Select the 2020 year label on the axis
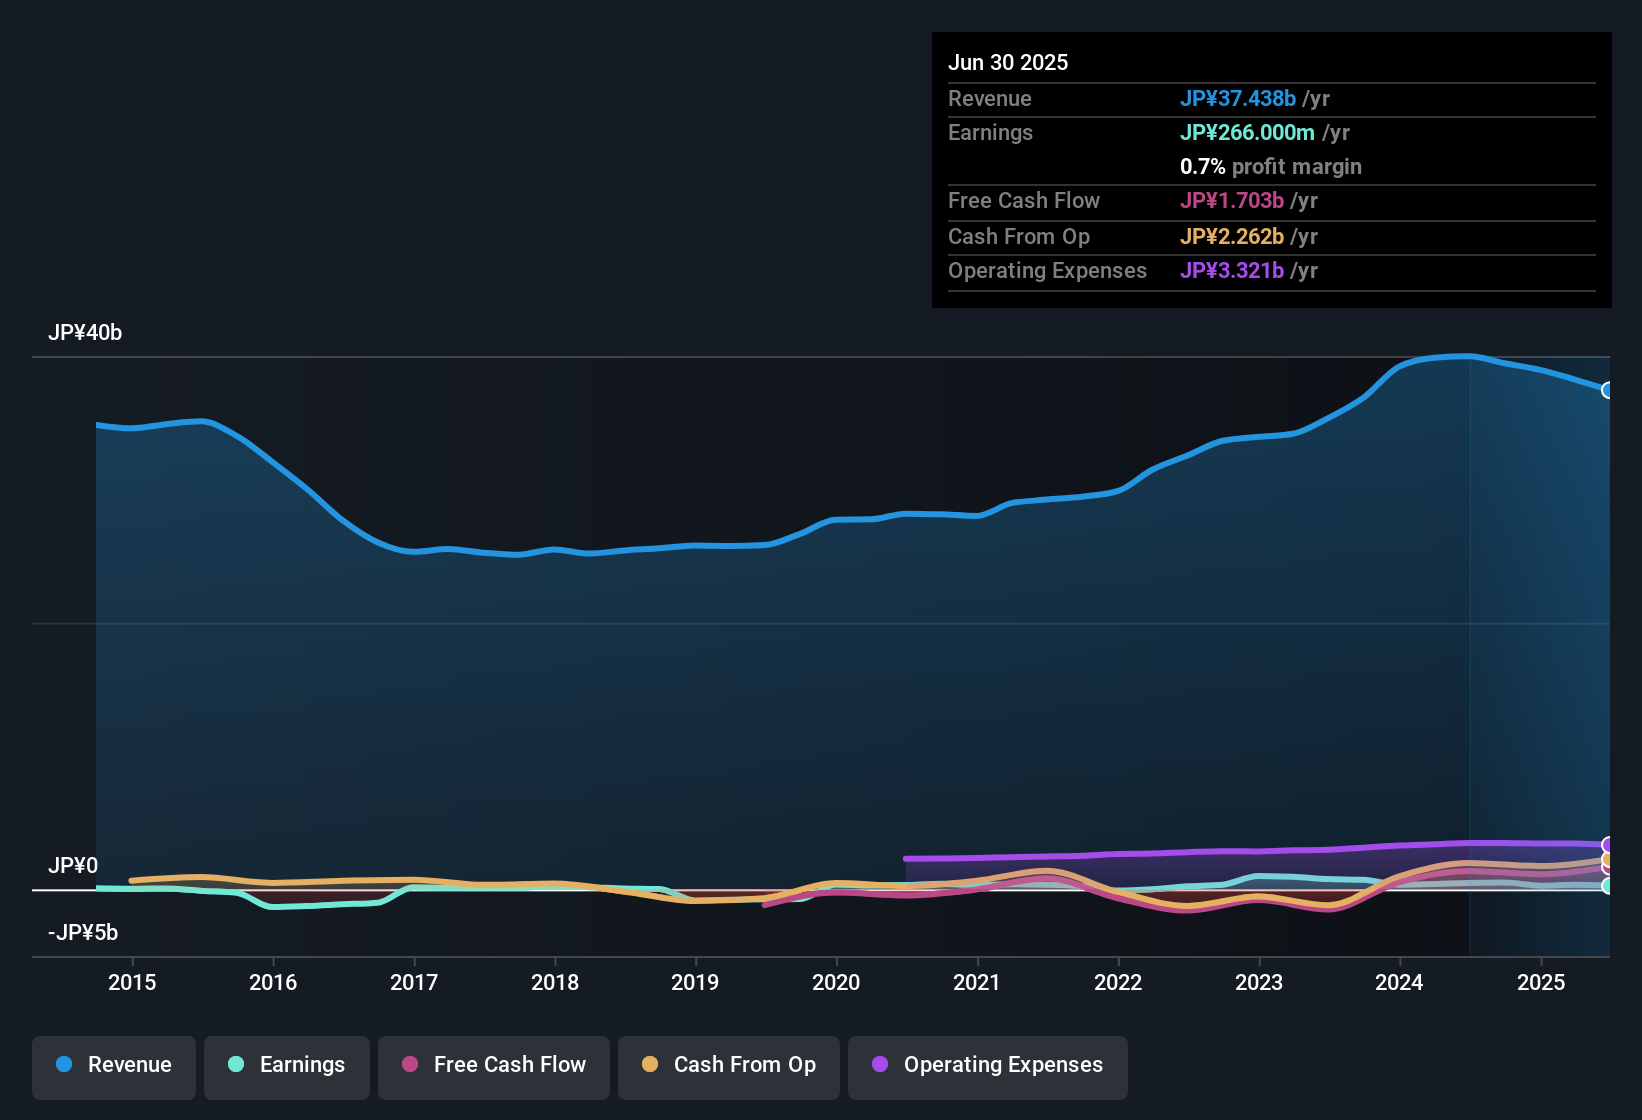 836,982
